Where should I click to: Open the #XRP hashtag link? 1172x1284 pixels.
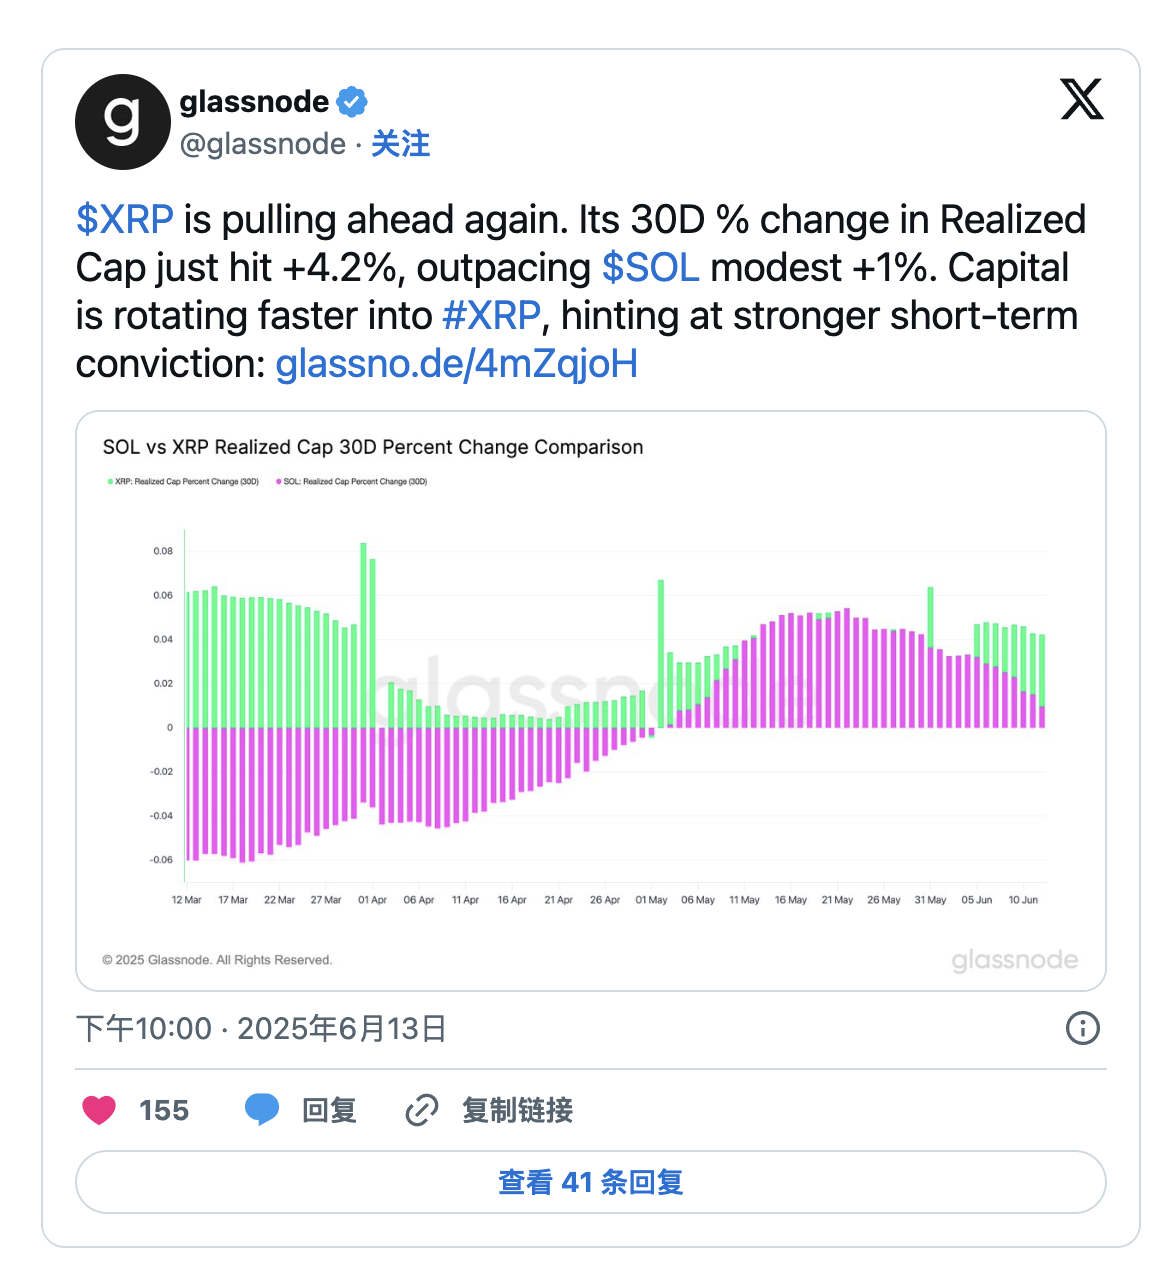[491, 316]
